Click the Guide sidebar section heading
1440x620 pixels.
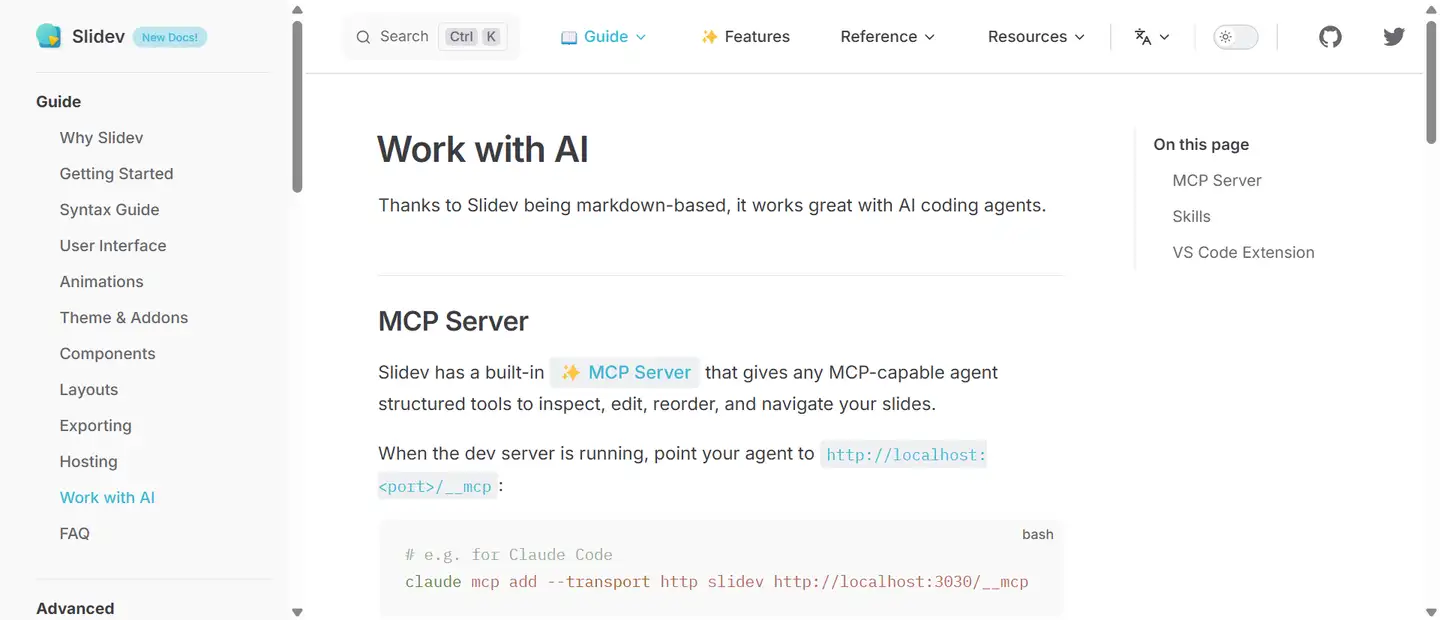(58, 102)
